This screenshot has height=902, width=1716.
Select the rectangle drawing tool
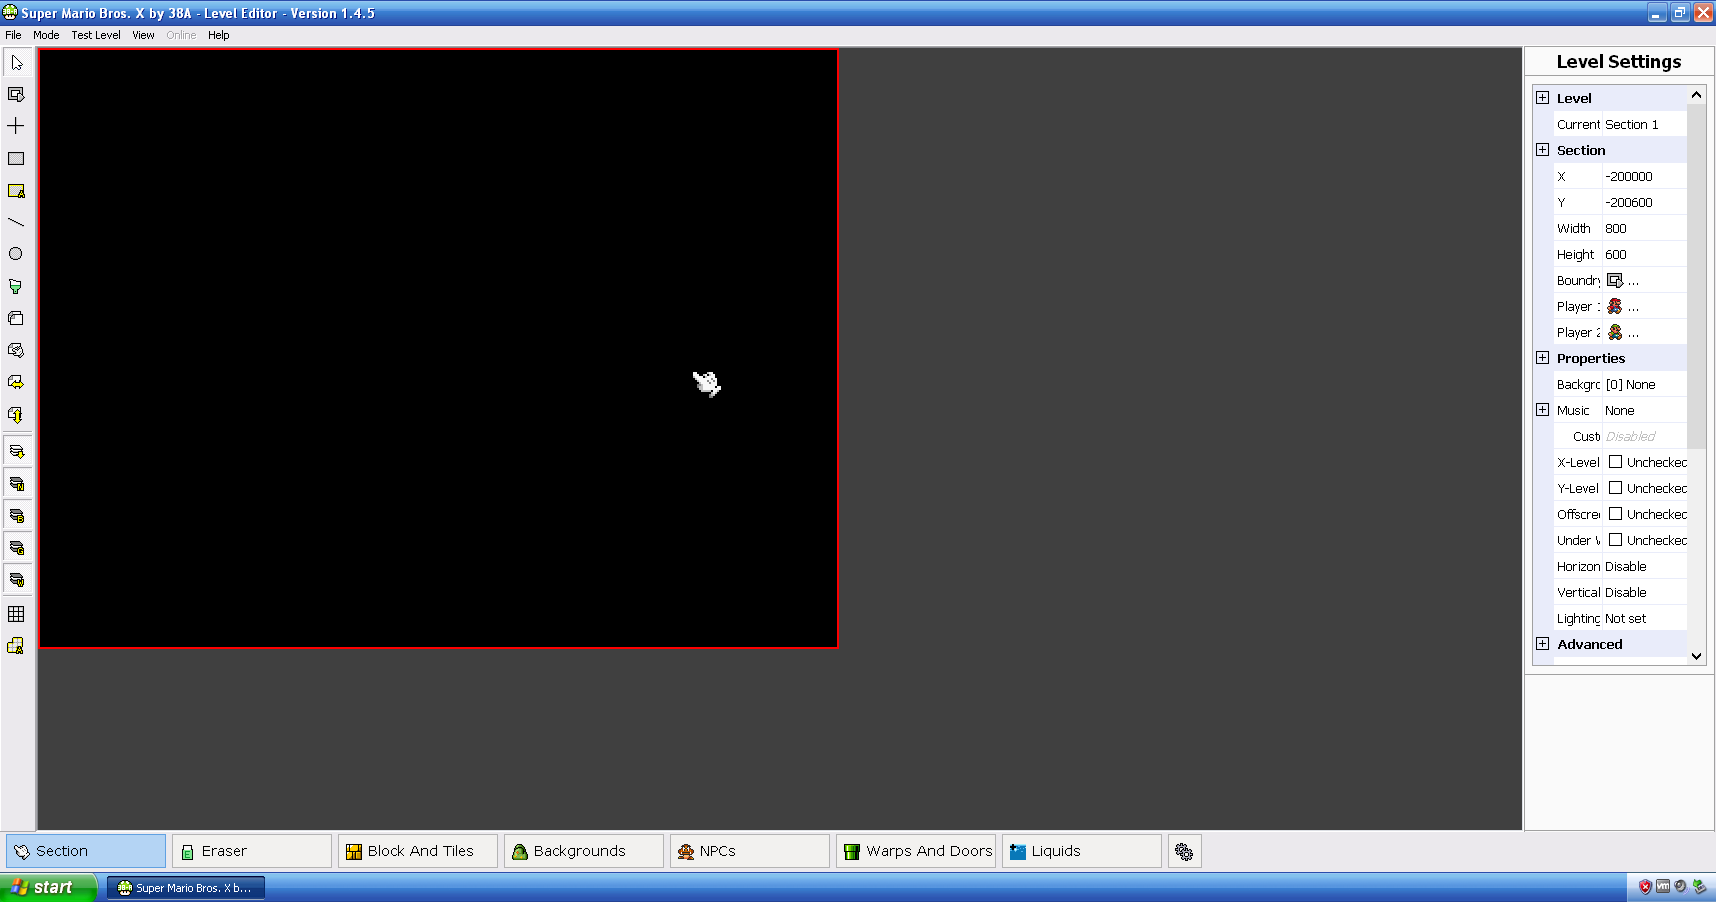tap(16, 158)
